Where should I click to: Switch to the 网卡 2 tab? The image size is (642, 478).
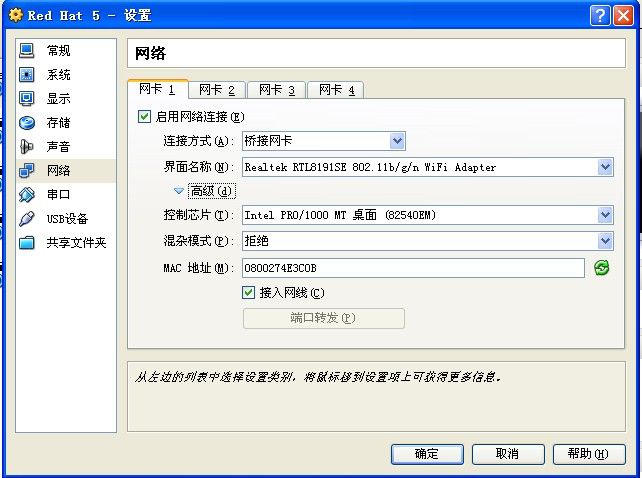217,90
